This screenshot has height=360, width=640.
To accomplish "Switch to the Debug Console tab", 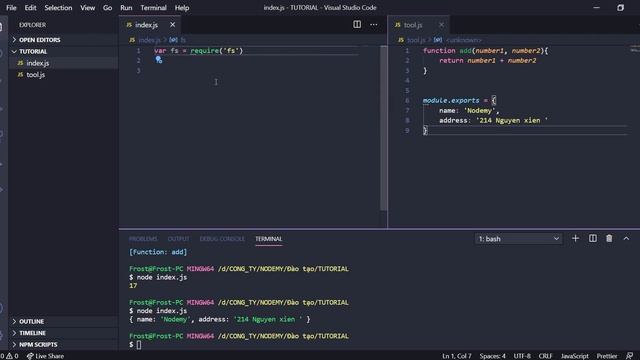I will [x=222, y=239].
